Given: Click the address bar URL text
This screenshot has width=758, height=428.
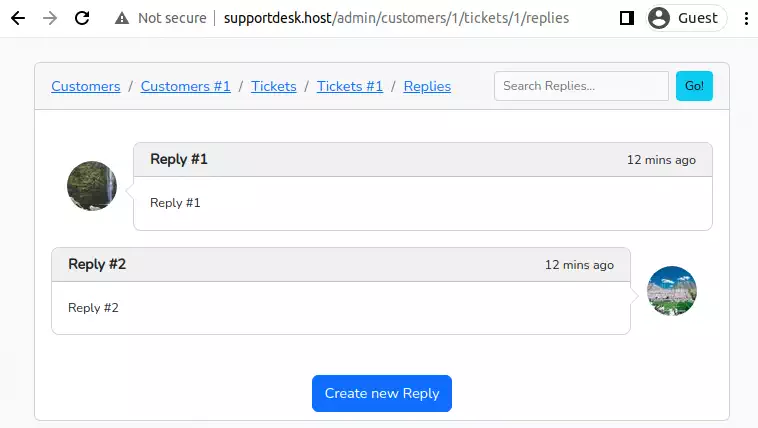Looking at the screenshot, I should (396, 18).
